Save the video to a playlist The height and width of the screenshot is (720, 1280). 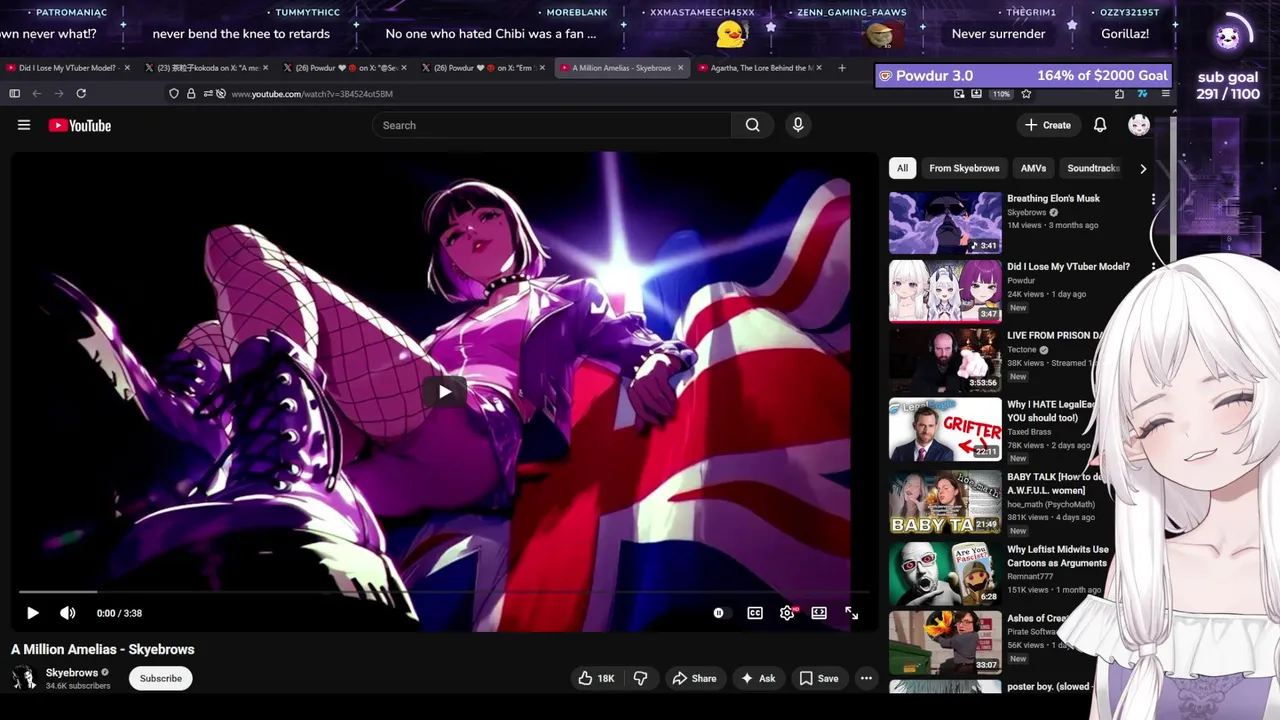click(818, 678)
